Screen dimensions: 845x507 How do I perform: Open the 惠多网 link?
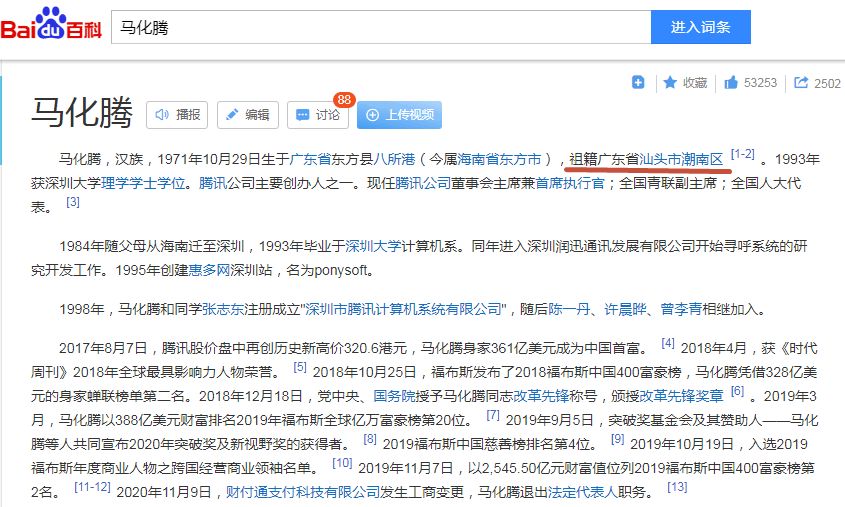point(209,270)
